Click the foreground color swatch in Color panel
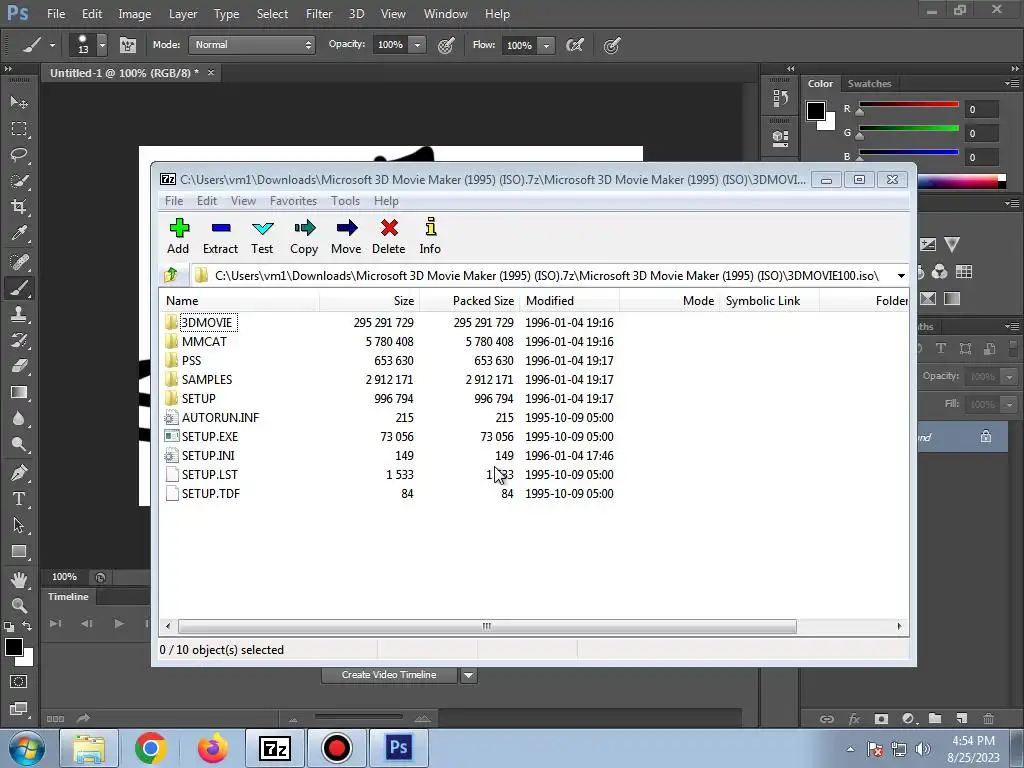 pyautogui.click(x=816, y=111)
